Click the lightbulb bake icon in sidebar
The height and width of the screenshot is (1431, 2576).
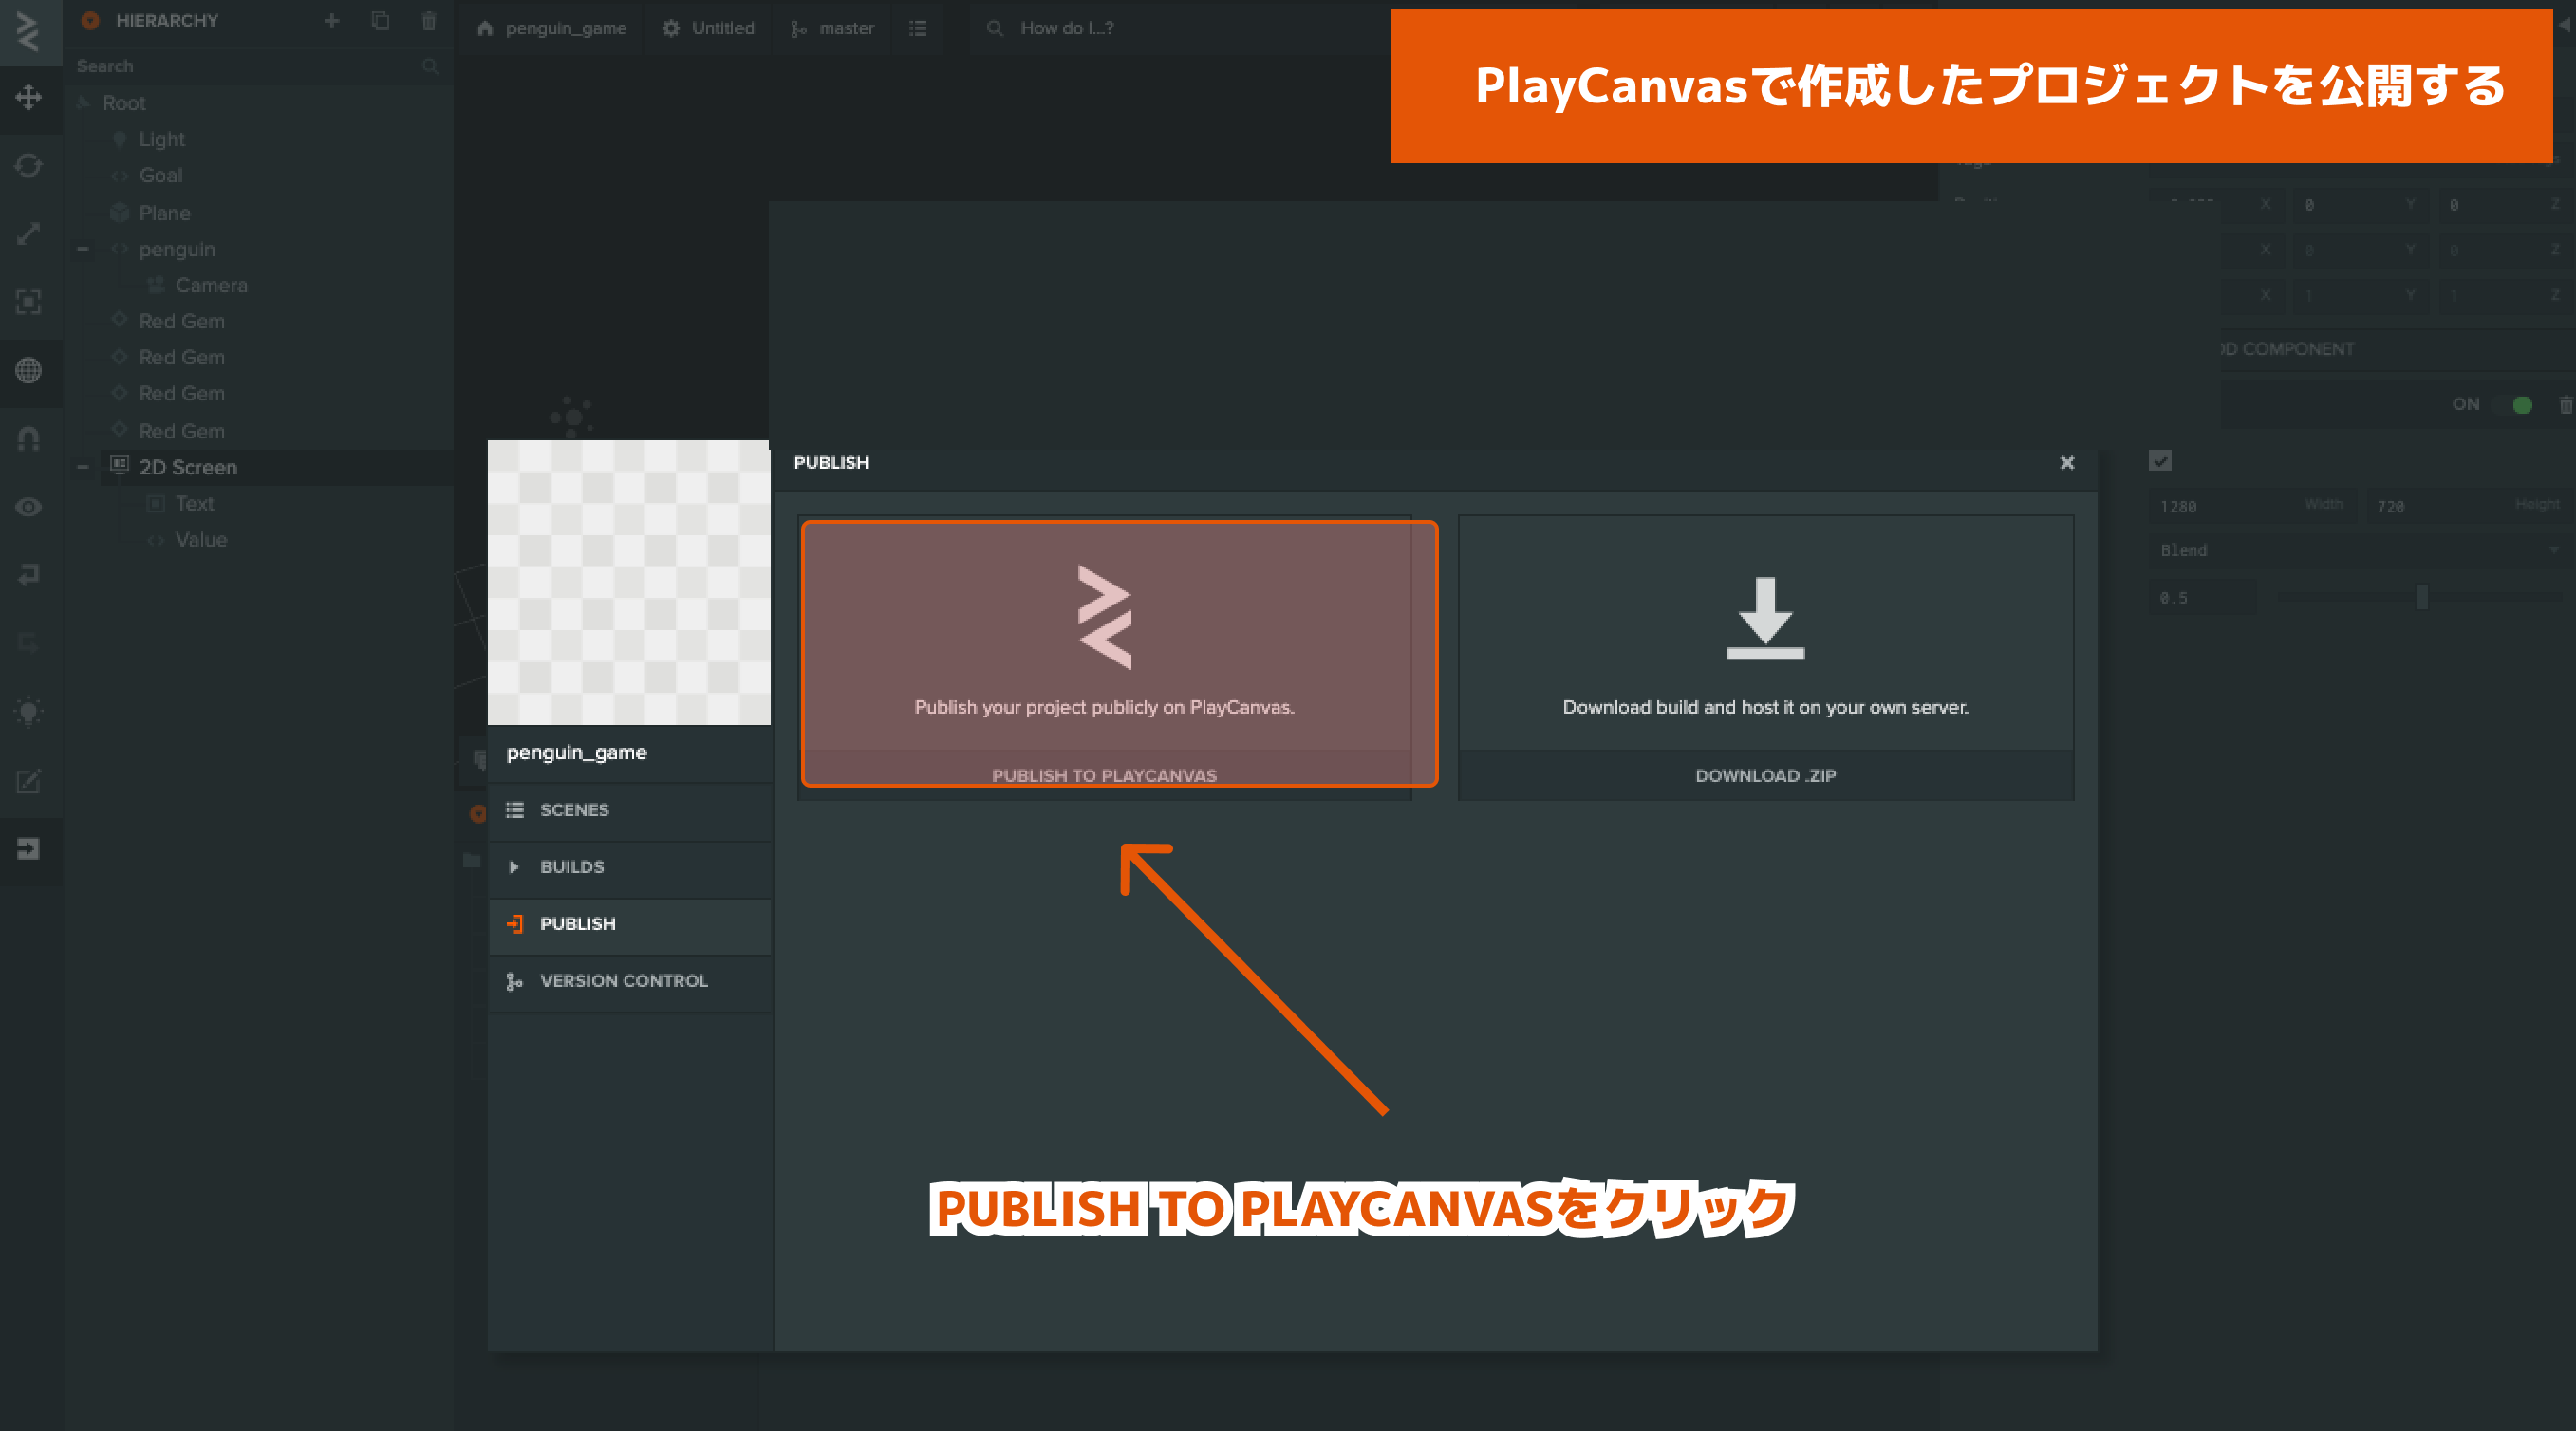tap(28, 712)
